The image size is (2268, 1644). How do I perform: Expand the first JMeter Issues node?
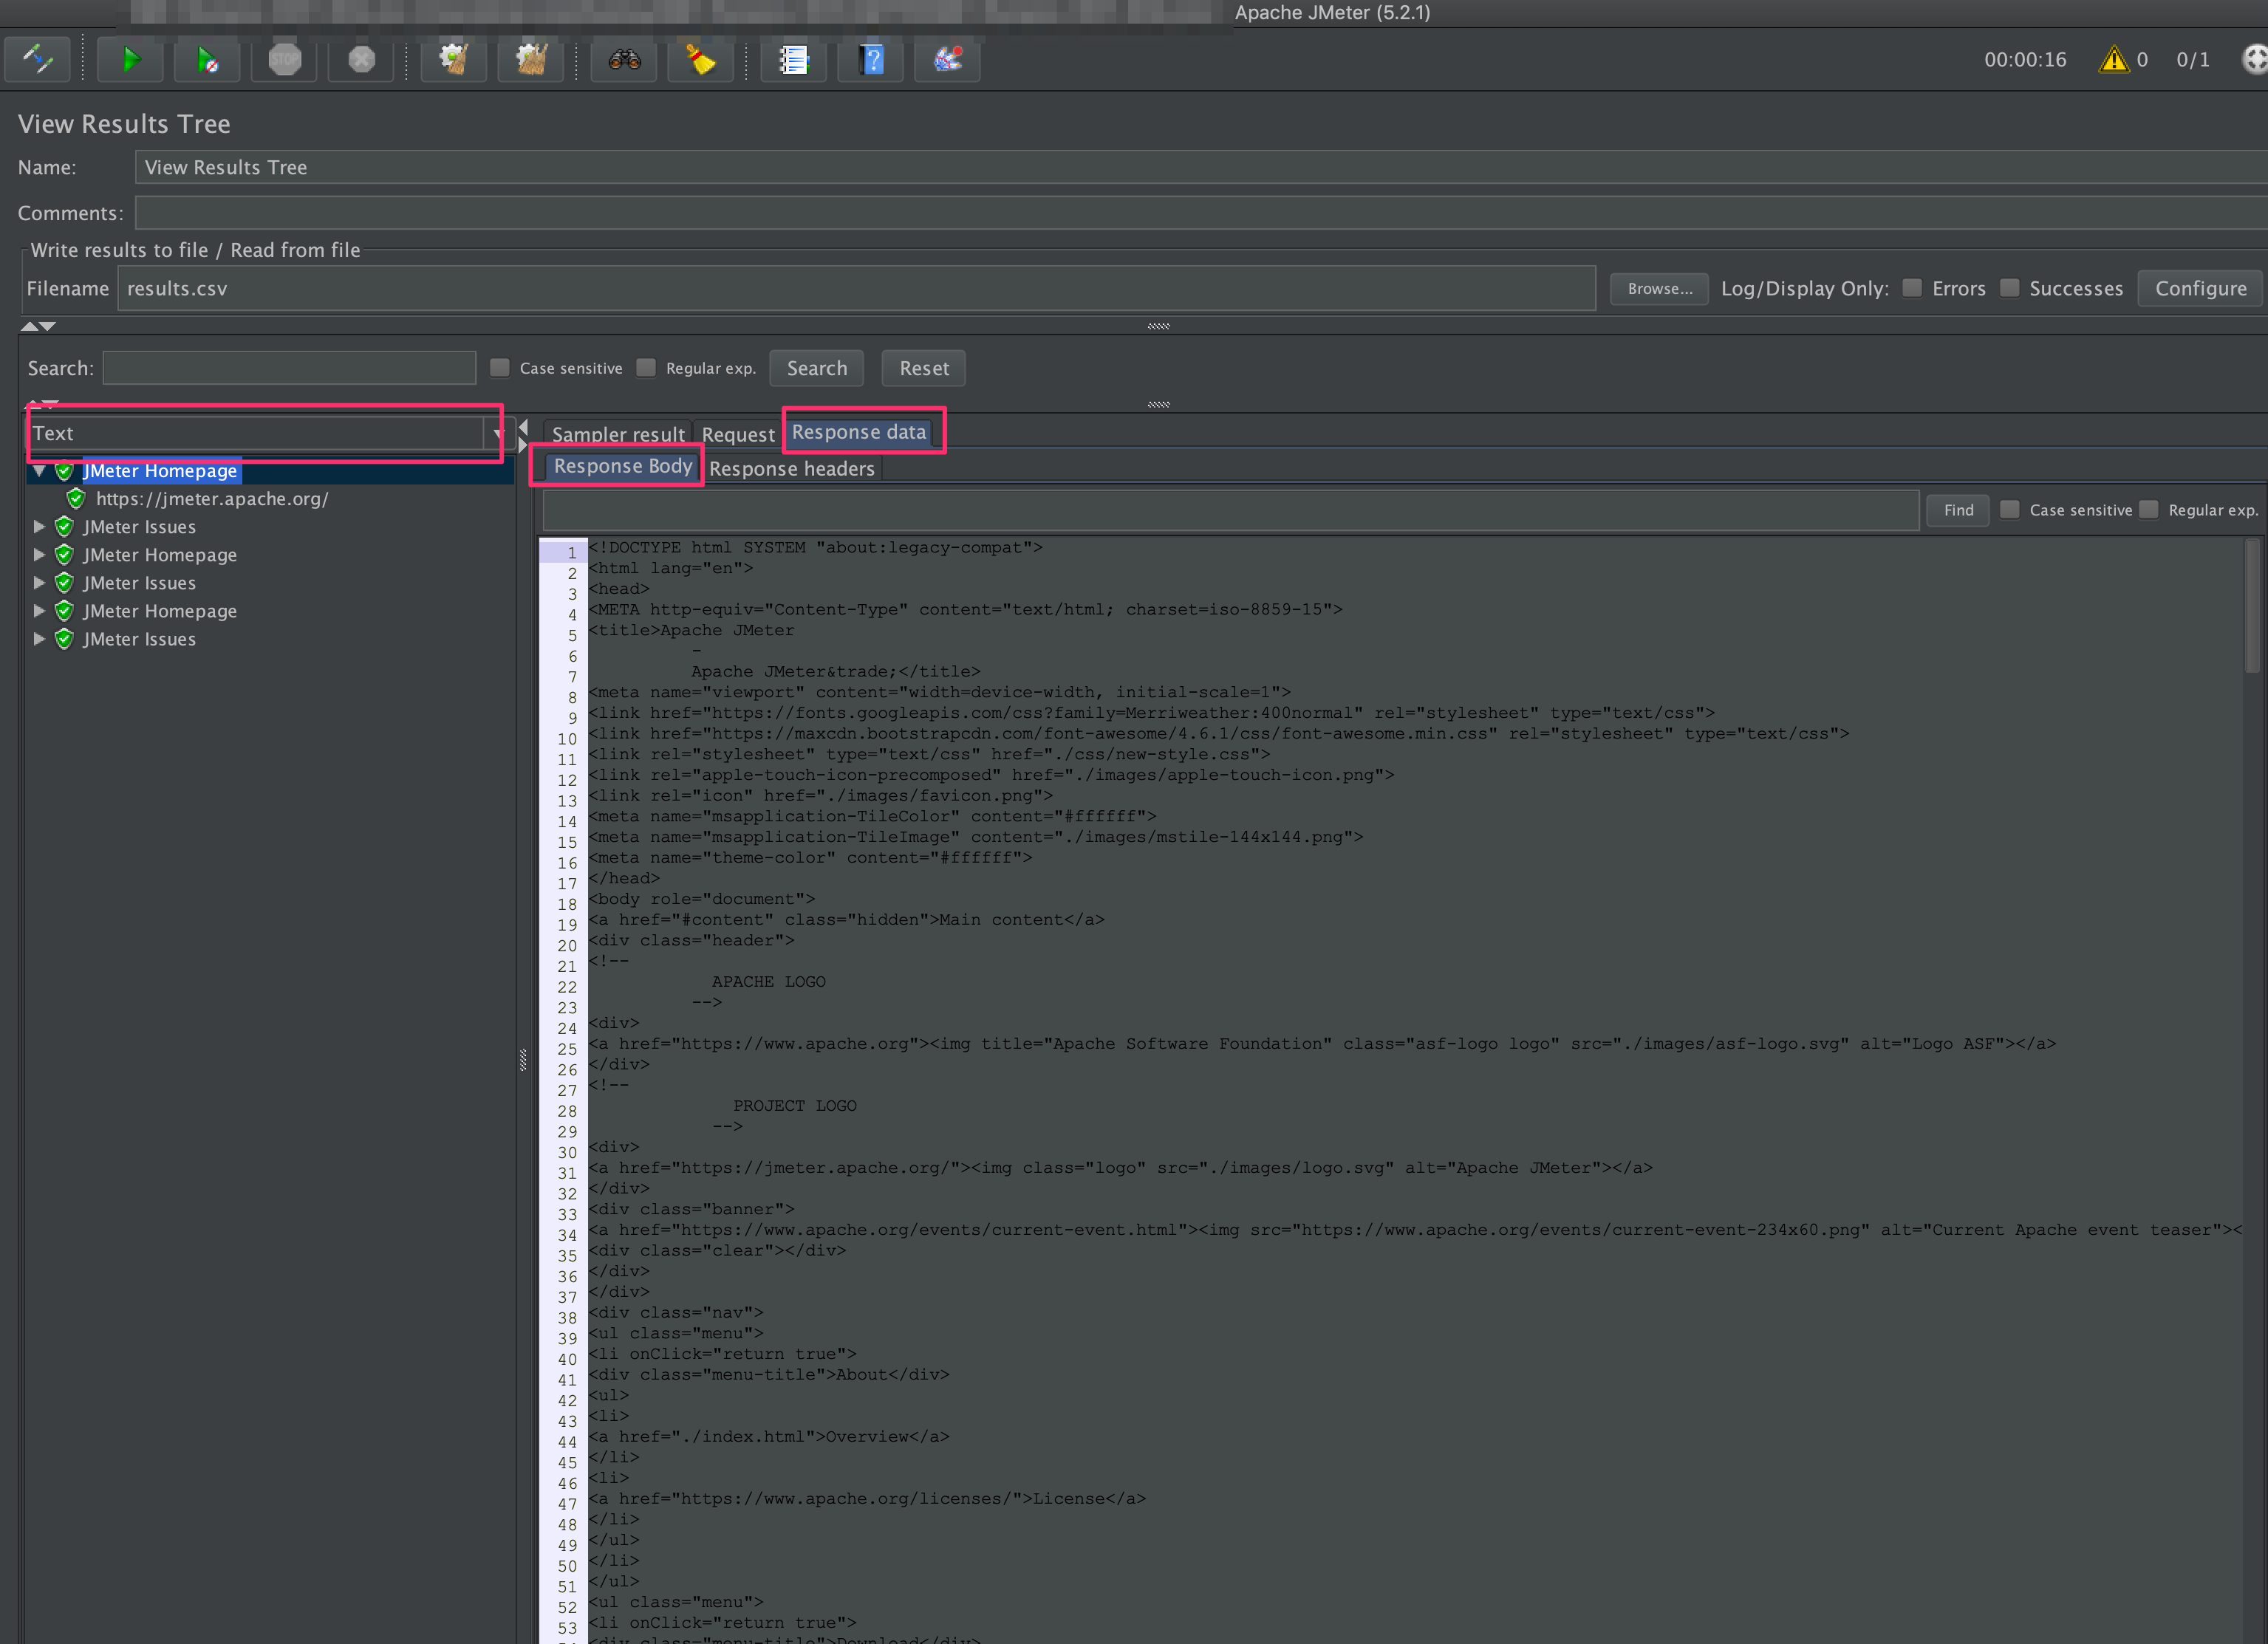click(x=39, y=527)
